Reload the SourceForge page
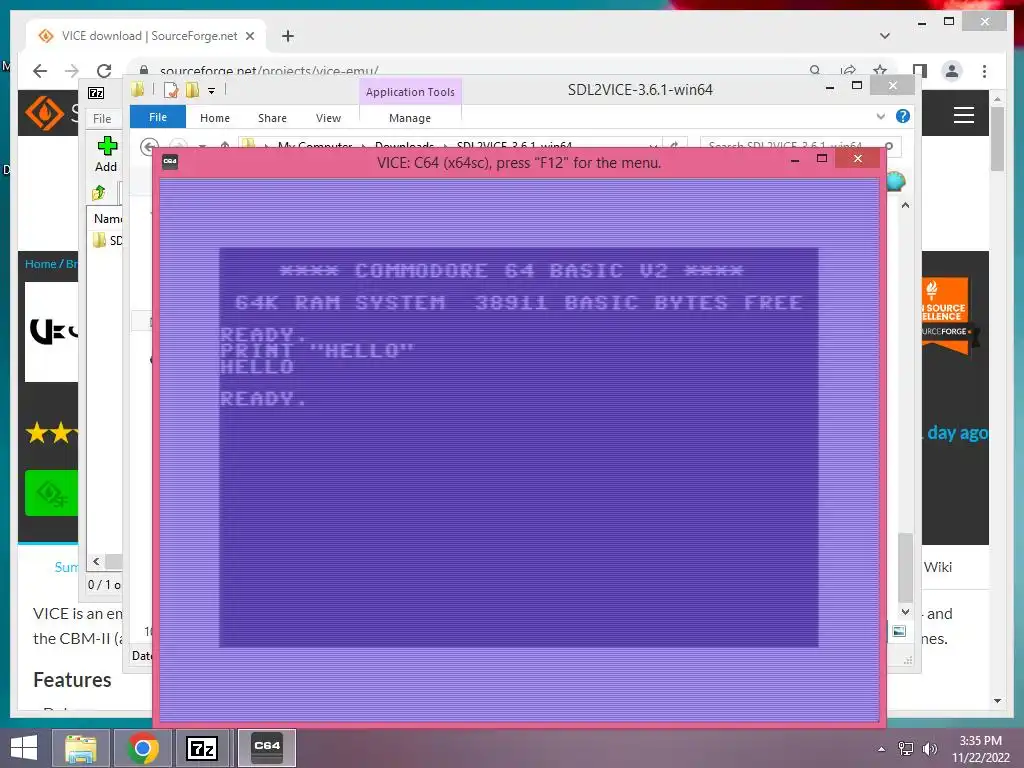The image size is (1024, 768). [x=104, y=71]
